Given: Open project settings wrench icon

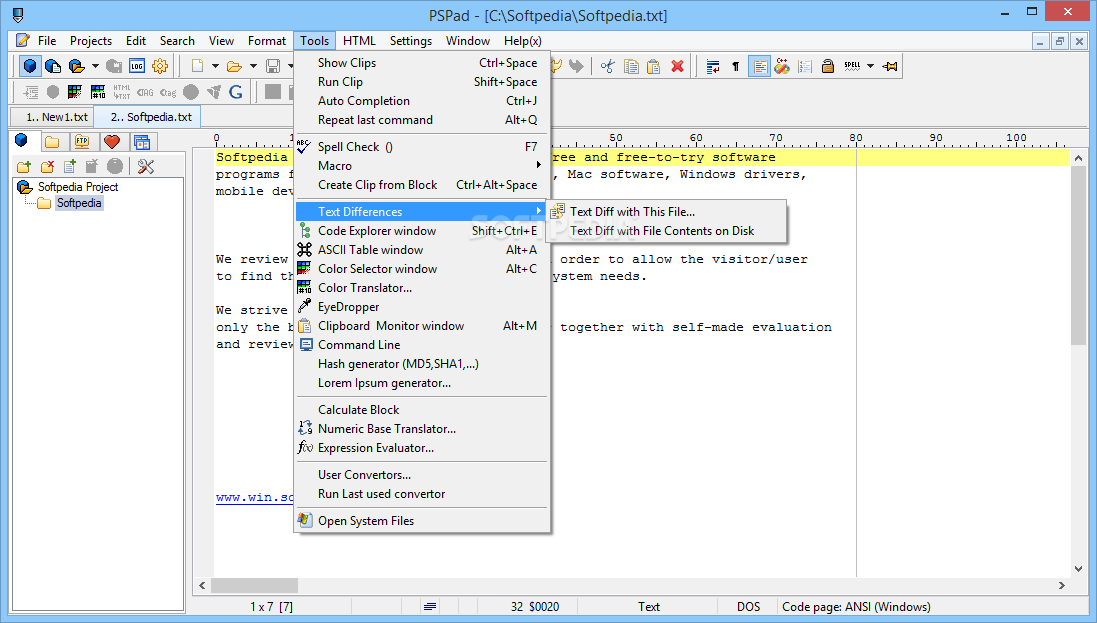Looking at the screenshot, I should pyautogui.click(x=146, y=167).
